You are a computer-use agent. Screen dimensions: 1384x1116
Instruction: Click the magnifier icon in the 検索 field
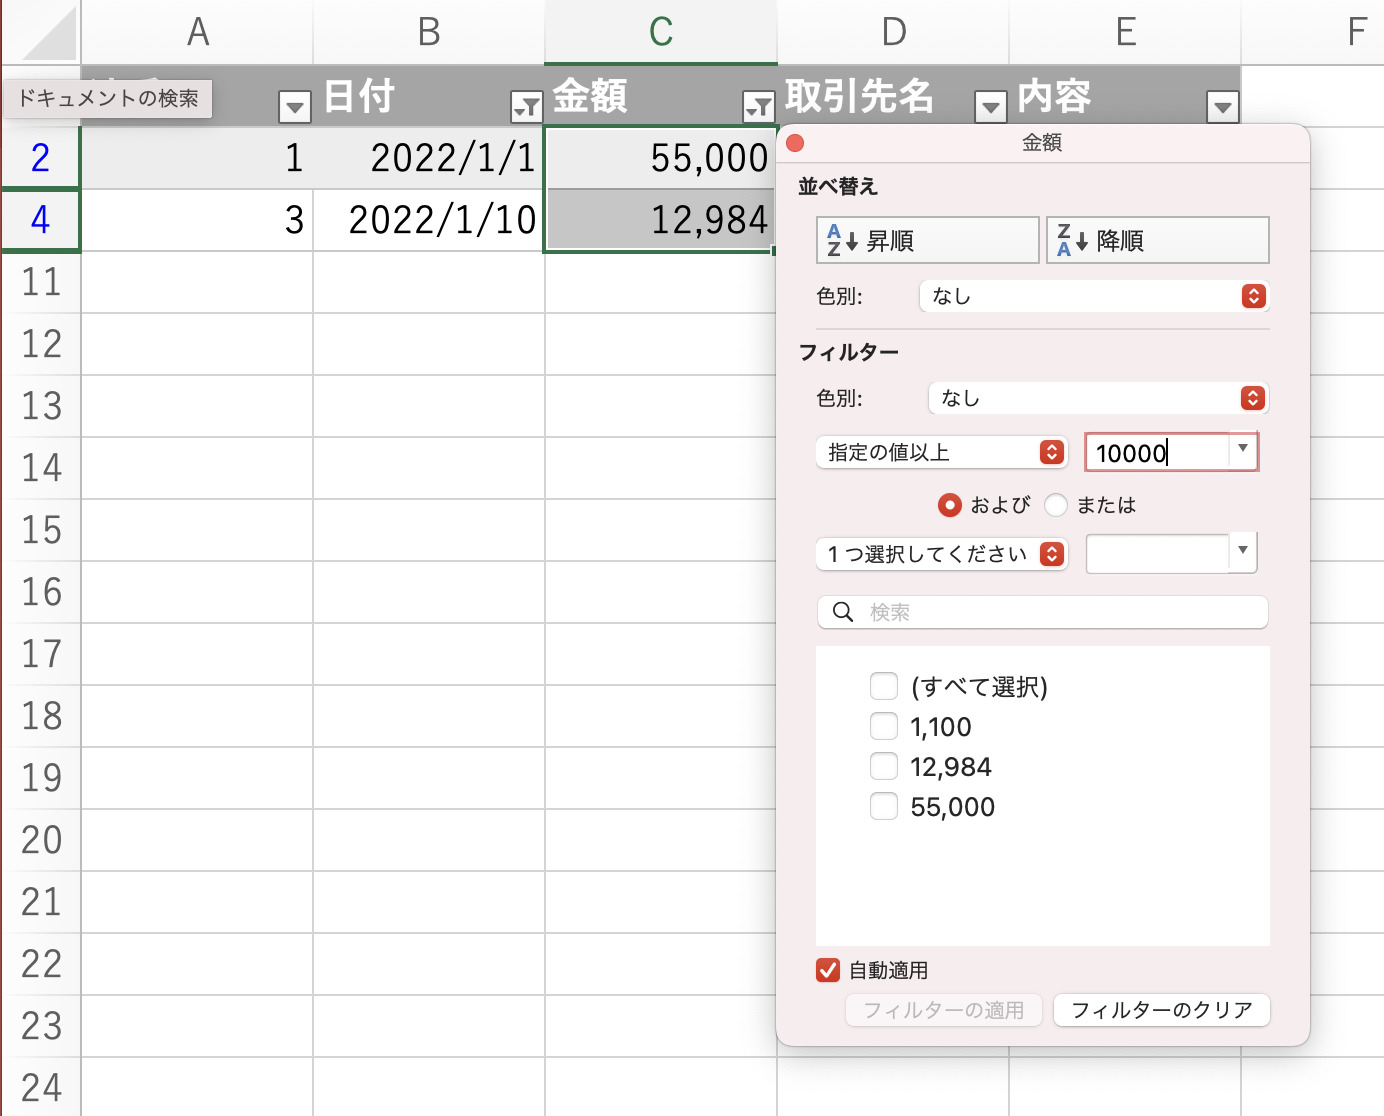click(843, 612)
